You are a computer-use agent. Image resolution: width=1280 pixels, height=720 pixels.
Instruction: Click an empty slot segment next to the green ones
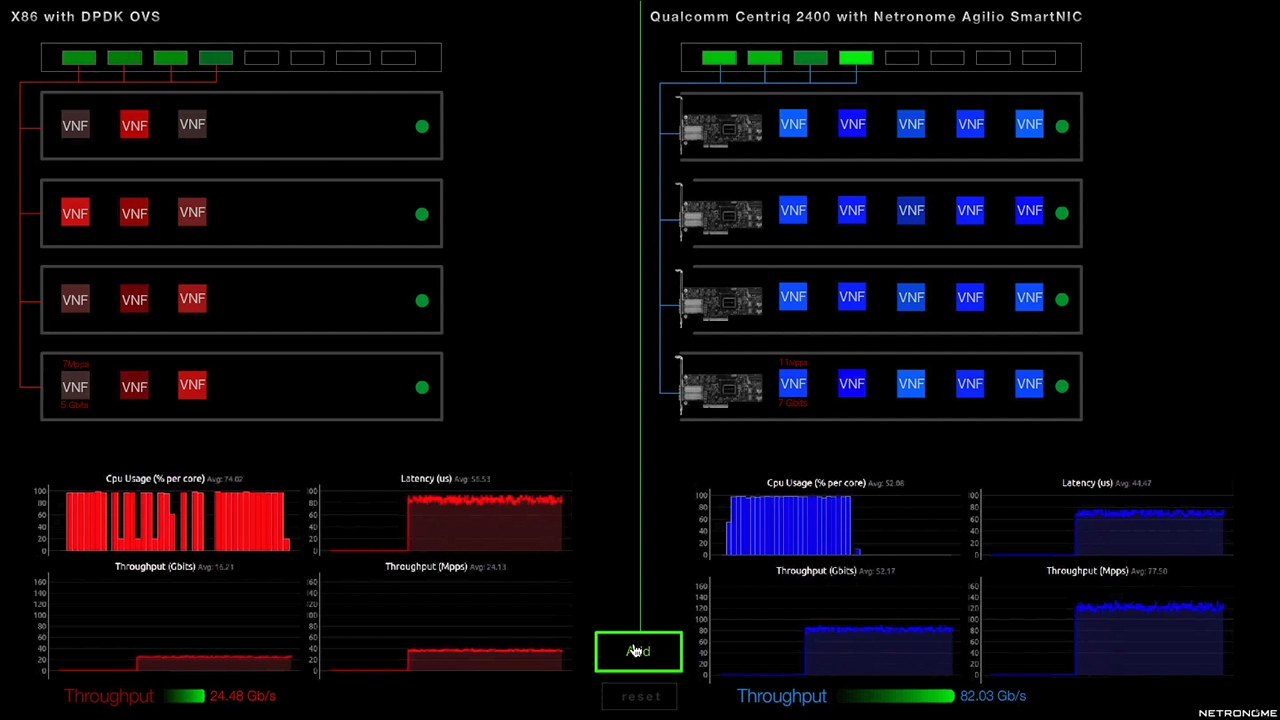coord(261,57)
